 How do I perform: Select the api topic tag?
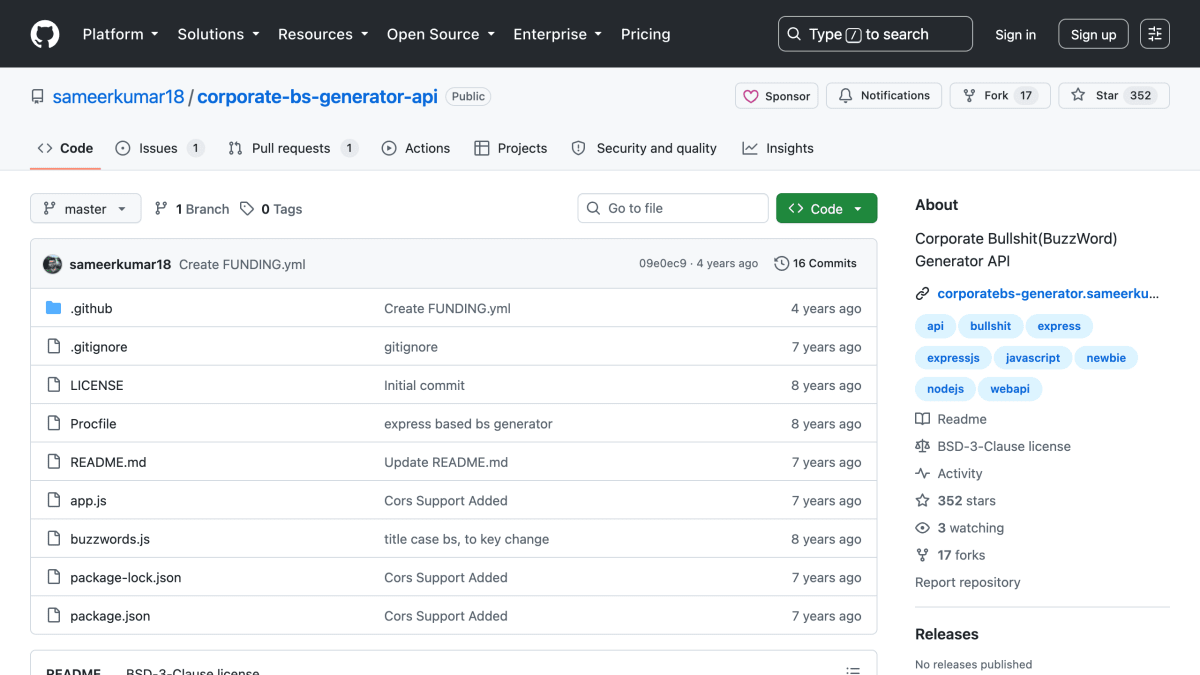tap(935, 326)
